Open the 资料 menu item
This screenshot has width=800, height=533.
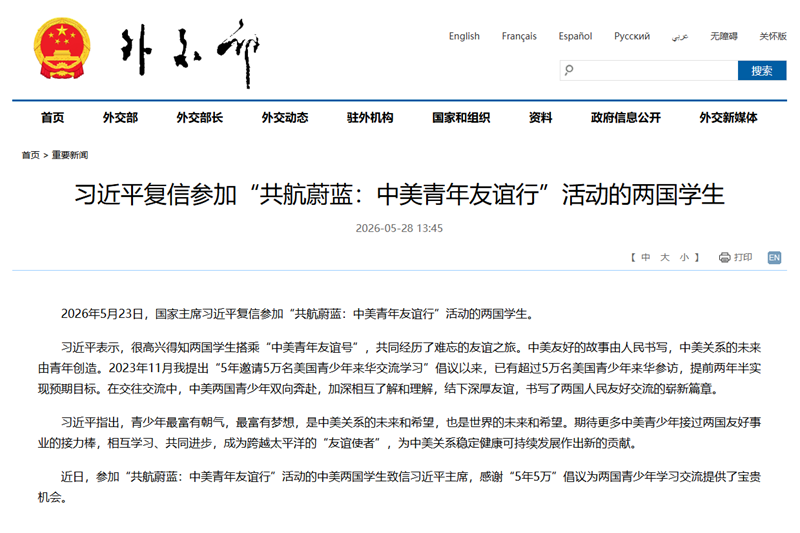point(540,118)
